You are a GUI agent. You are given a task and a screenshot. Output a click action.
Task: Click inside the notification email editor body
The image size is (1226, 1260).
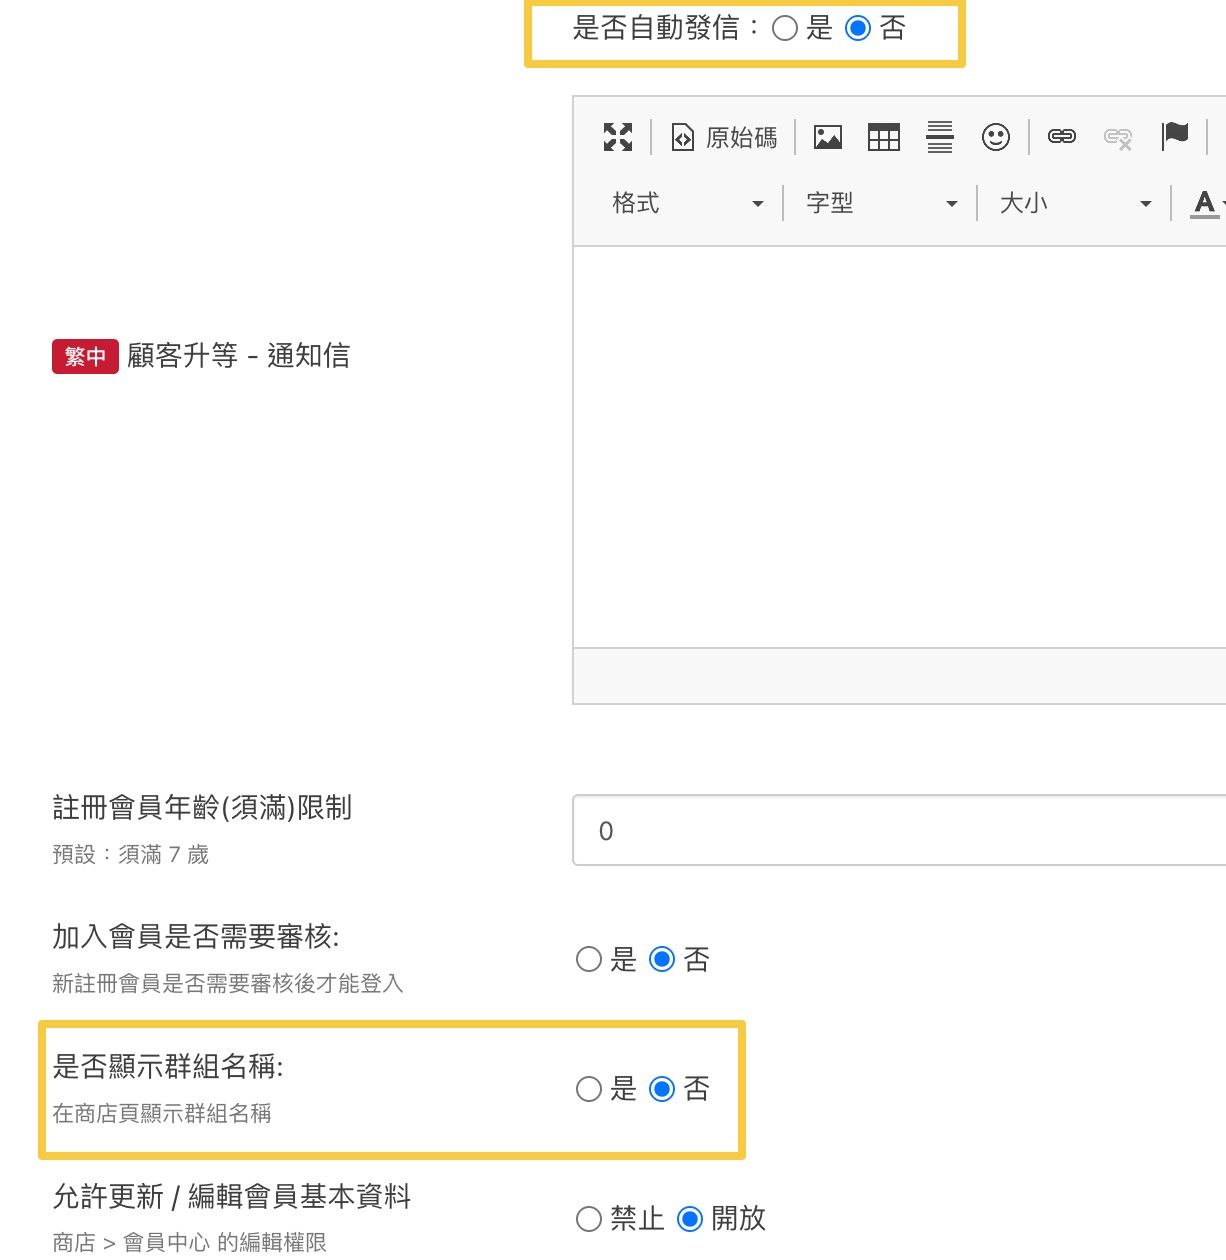tap(900, 446)
